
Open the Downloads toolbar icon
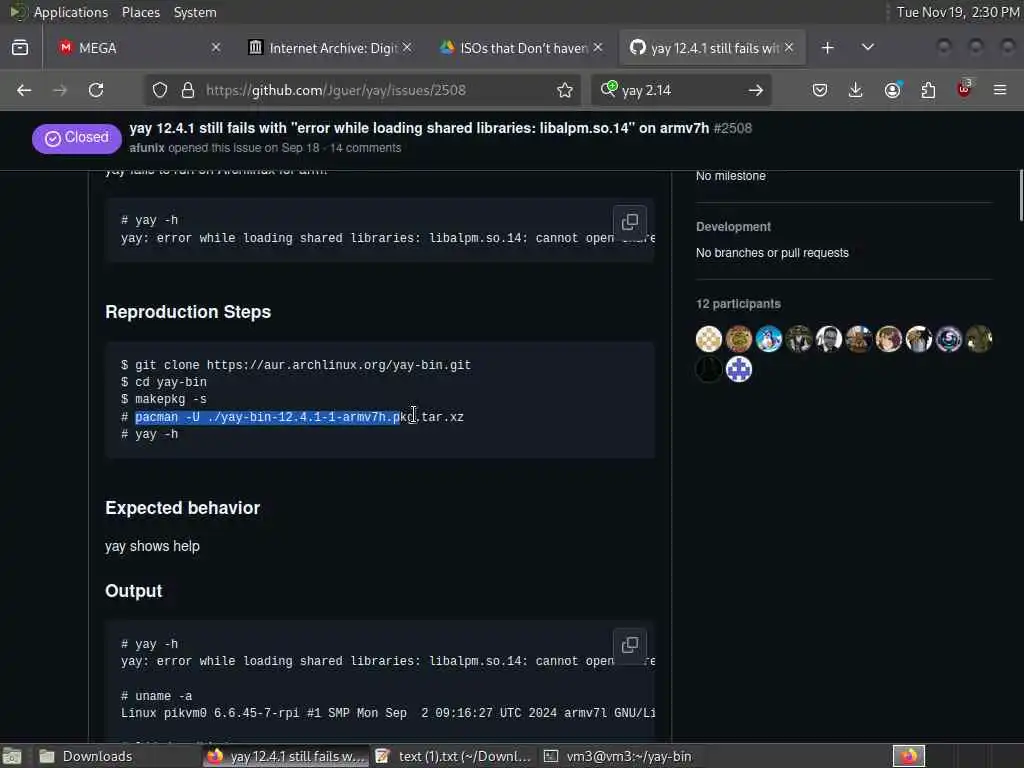[856, 90]
